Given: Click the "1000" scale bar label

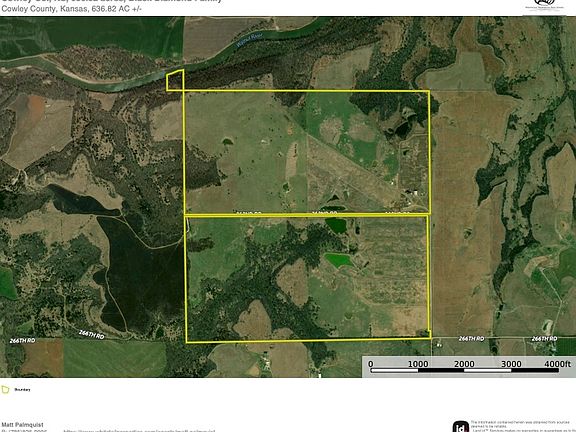Looking at the screenshot, I should [418, 364].
